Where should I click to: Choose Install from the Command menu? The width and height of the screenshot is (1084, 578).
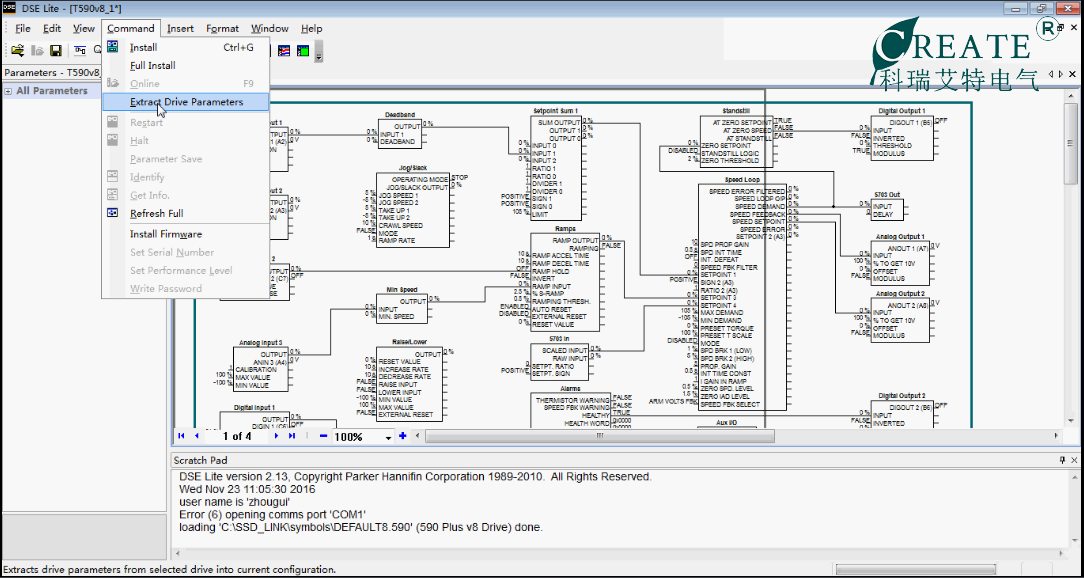185,48
